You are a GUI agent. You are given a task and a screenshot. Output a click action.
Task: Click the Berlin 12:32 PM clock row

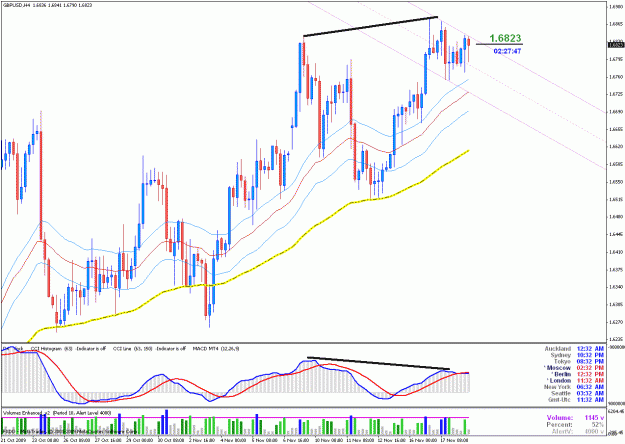coord(578,374)
